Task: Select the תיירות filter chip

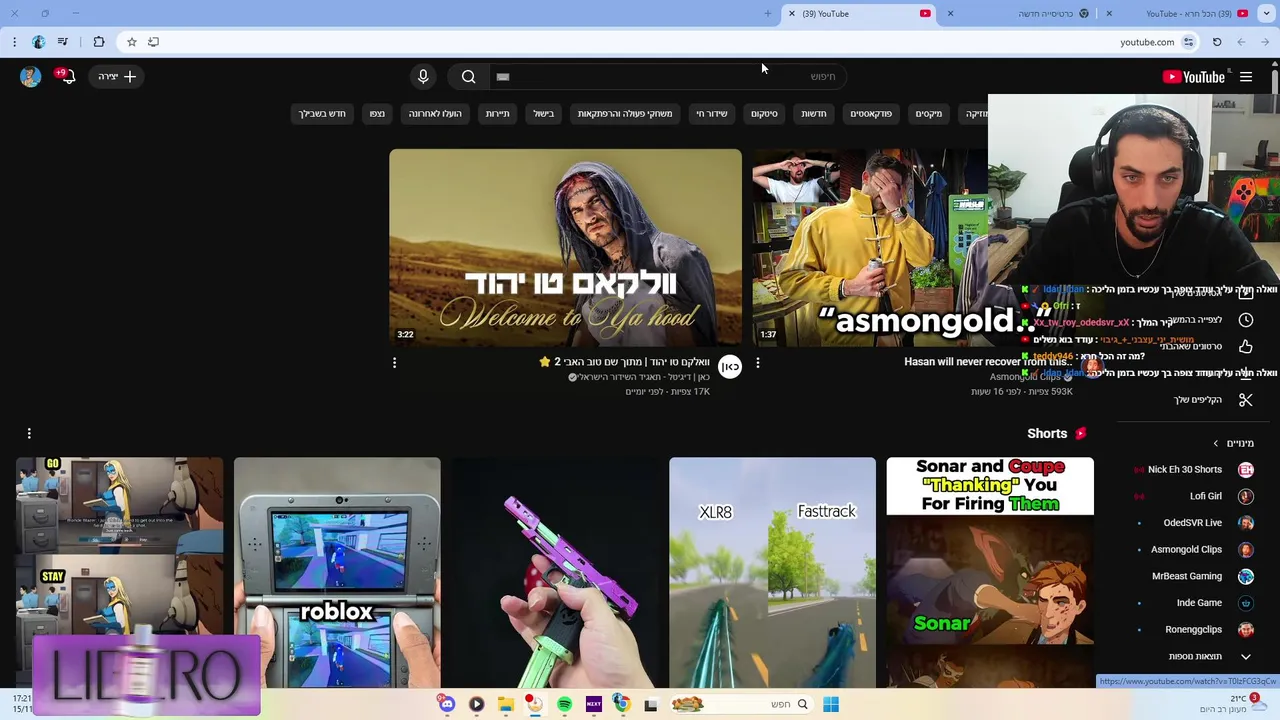Action: (498, 114)
